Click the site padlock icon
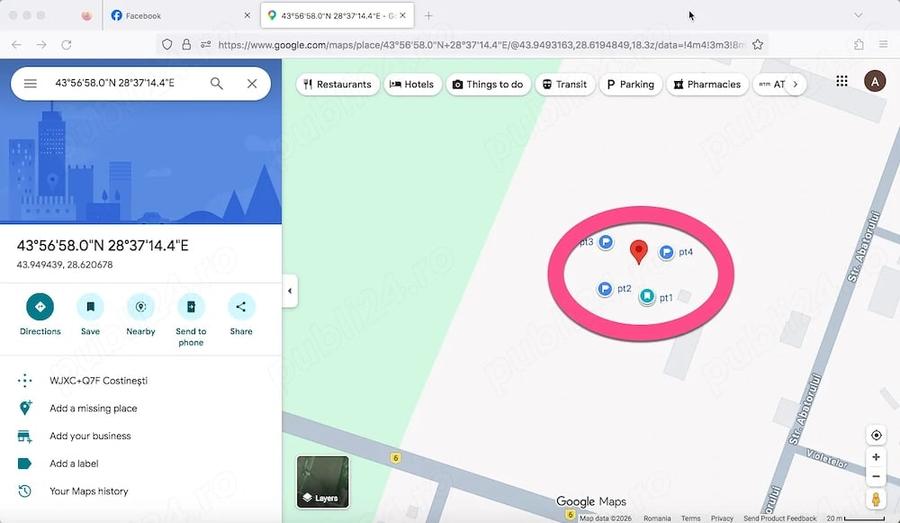 point(187,44)
